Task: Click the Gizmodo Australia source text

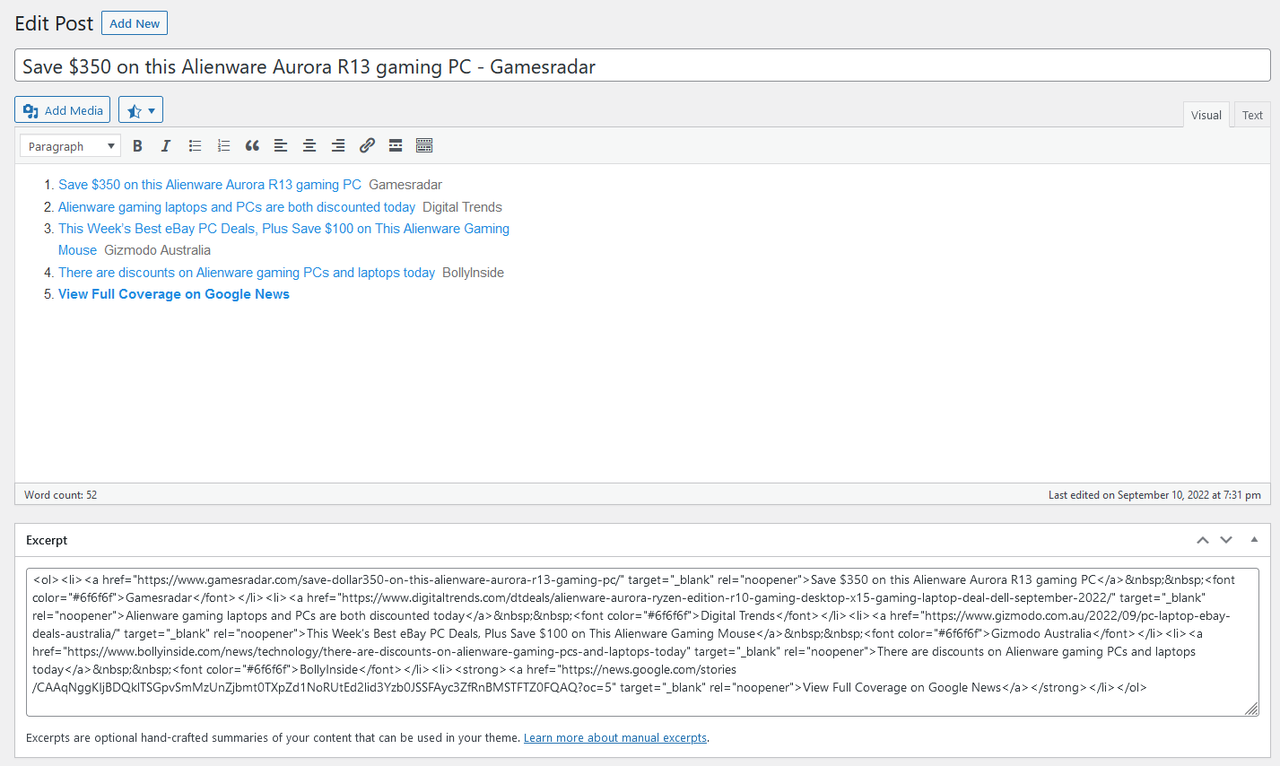Action: (157, 250)
